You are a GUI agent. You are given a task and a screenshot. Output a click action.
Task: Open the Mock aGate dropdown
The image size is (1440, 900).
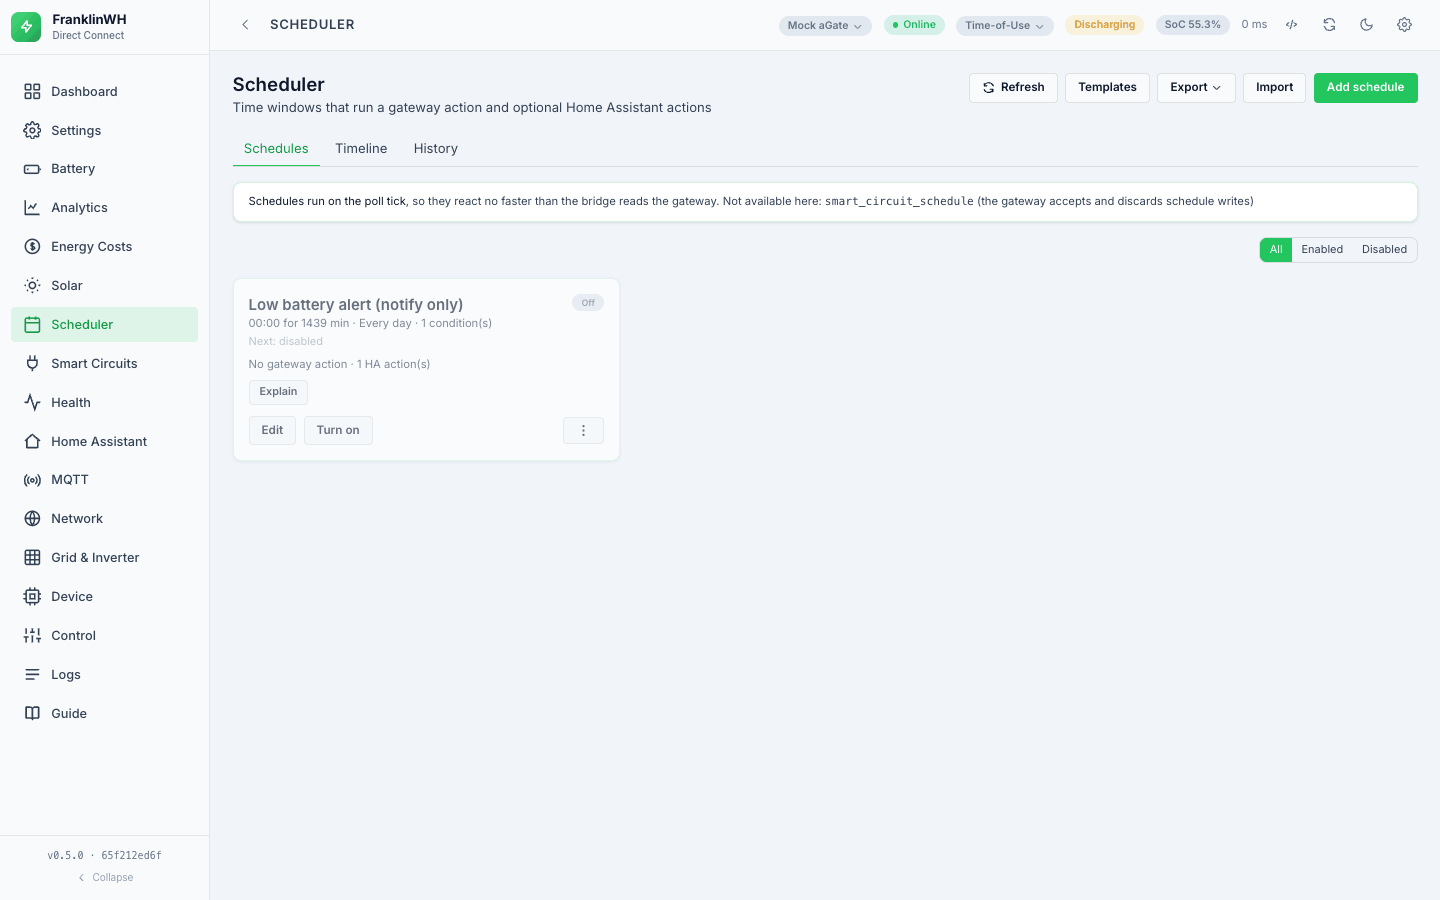point(825,26)
